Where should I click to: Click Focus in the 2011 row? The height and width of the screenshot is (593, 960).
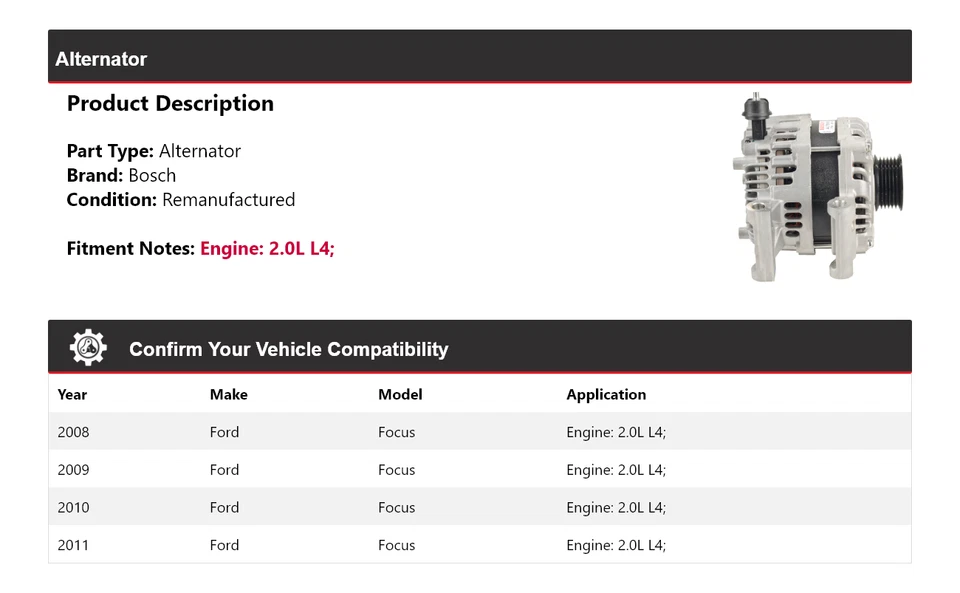396,545
